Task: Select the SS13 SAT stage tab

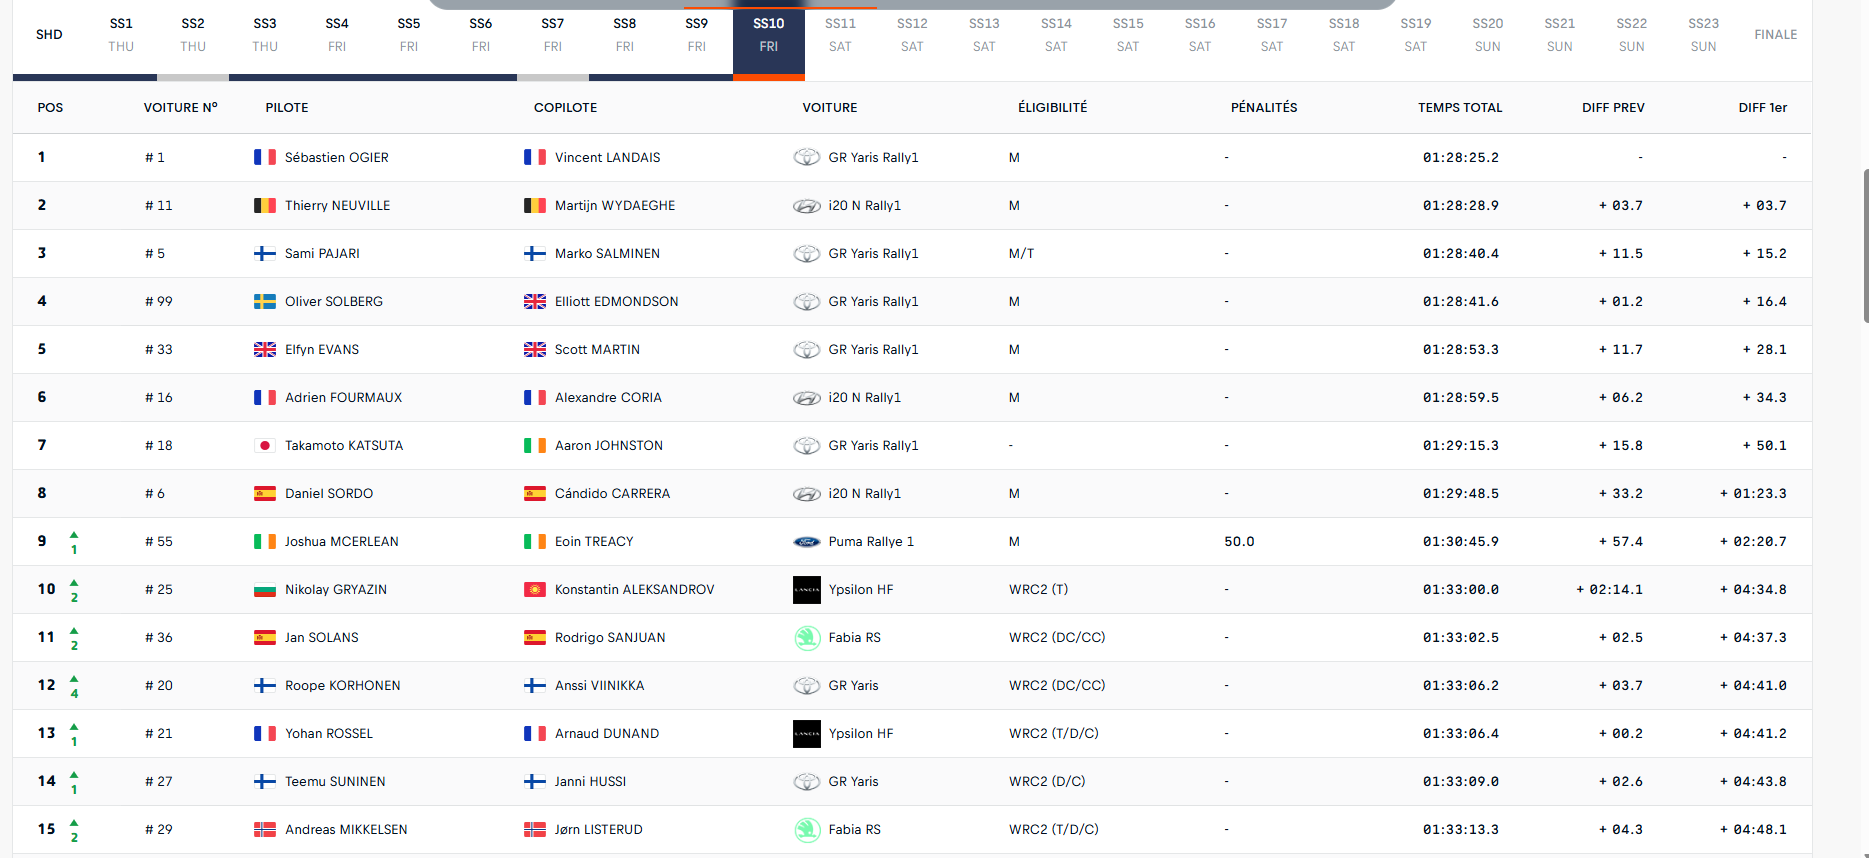Action: [984, 35]
